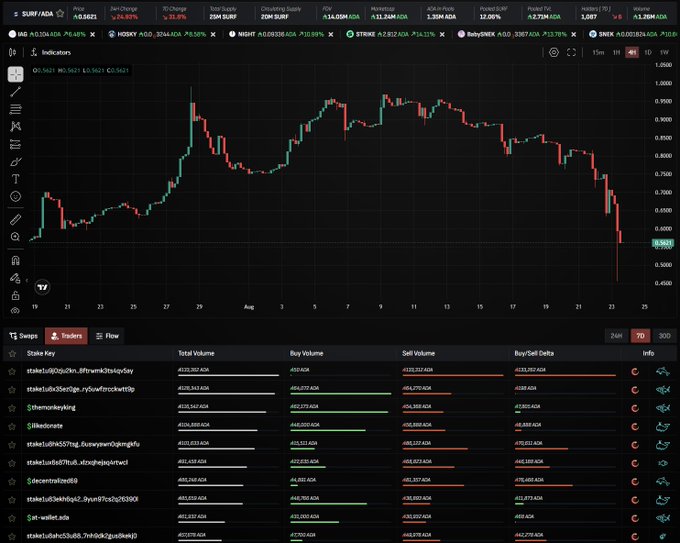Screen dimensions: 680x543
Task: Set traders period to 30D
Action: (x=664, y=336)
